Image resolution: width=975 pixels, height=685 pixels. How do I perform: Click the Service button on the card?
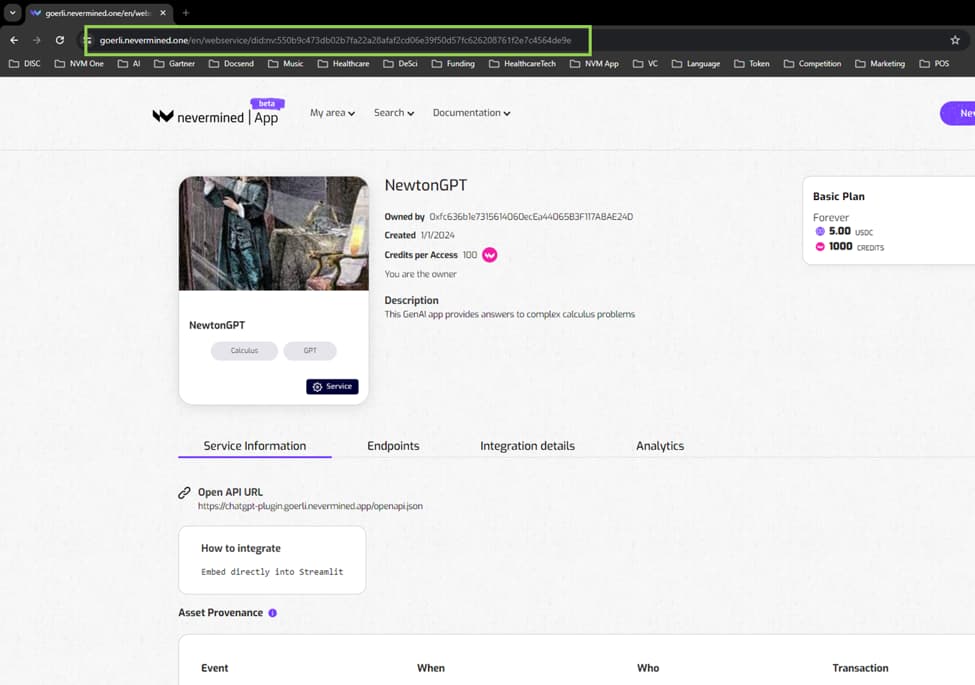tap(332, 387)
